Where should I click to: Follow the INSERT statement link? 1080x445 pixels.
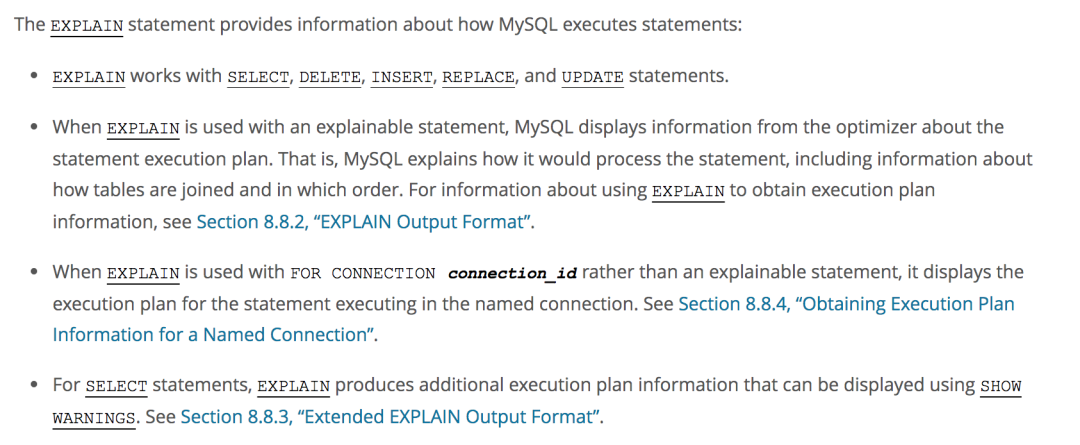402,76
